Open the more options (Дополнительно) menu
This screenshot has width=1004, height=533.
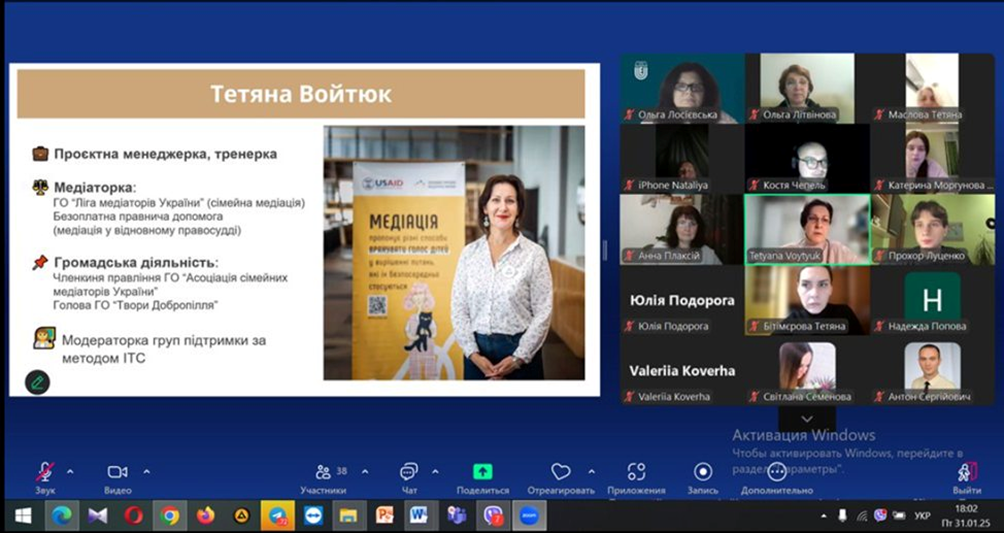tap(776, 472)
